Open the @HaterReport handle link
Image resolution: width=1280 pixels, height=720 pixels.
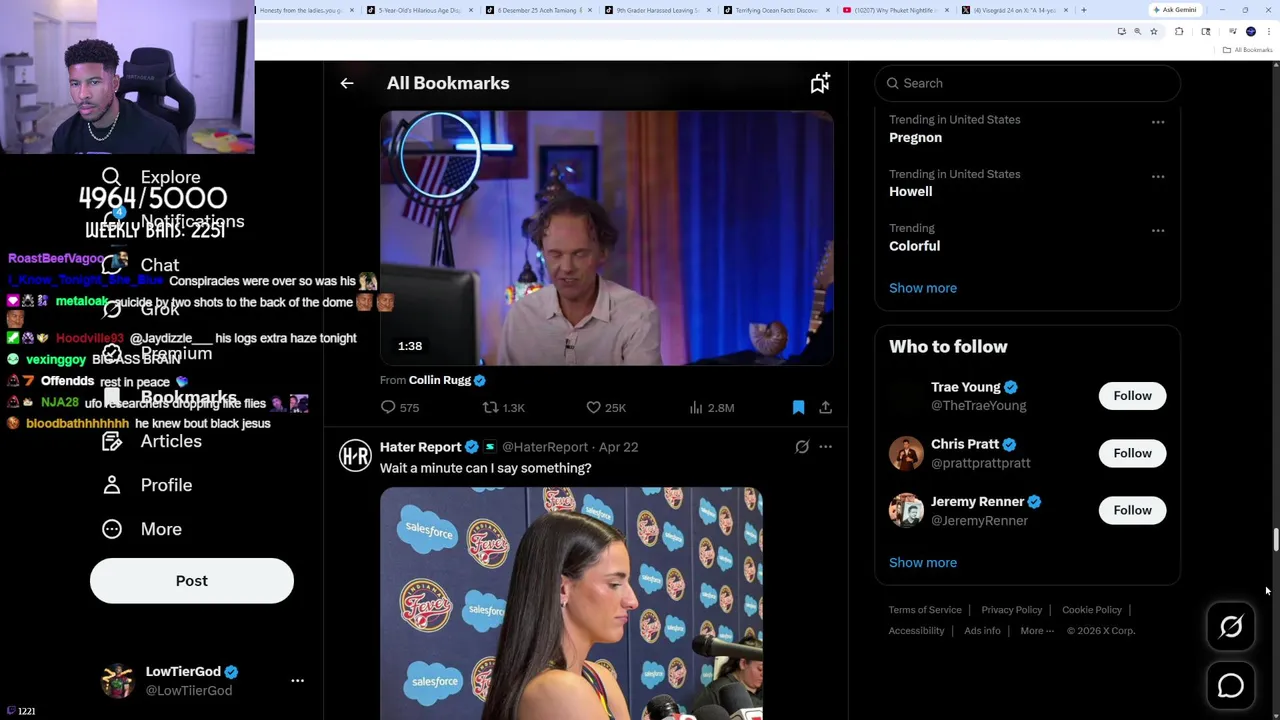[545, 447]
